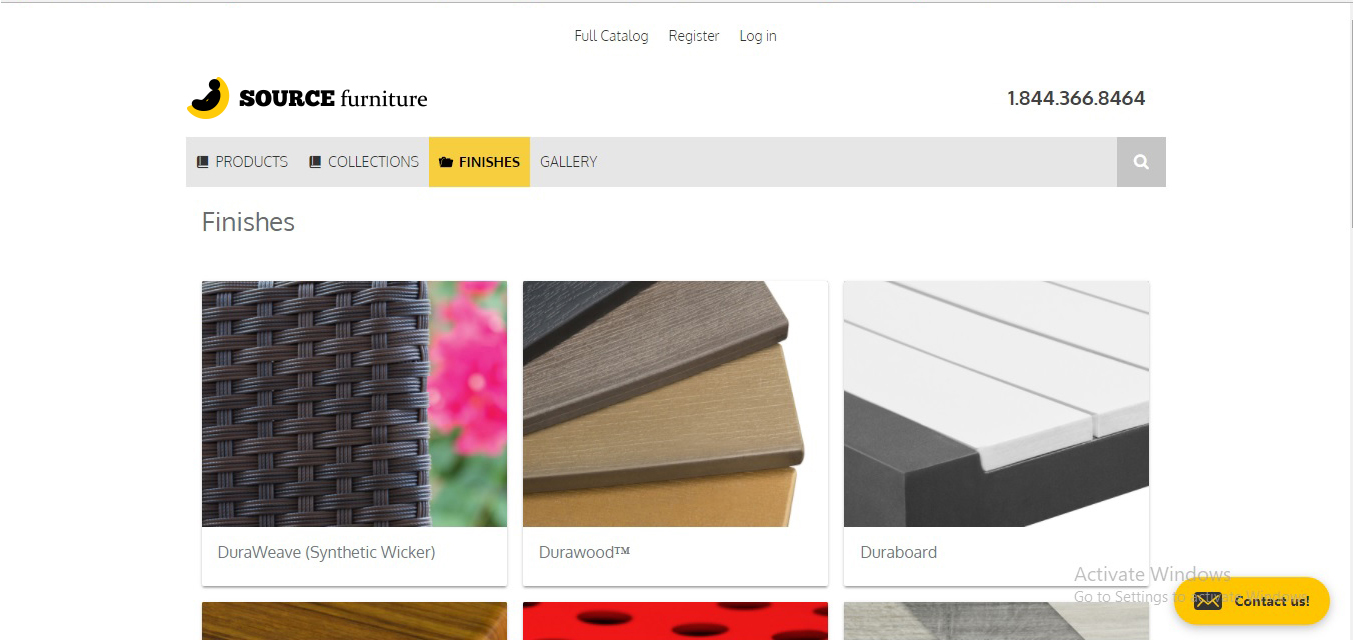Open the Collections menu item
The image size is (1353, 640).
(x=364, y=162)
